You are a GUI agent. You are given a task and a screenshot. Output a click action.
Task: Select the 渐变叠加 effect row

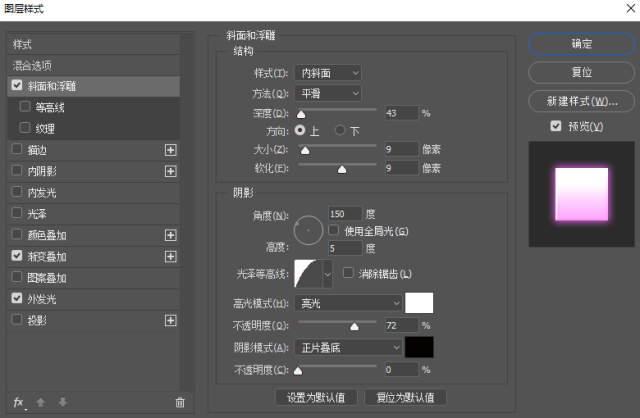point(93,256)
